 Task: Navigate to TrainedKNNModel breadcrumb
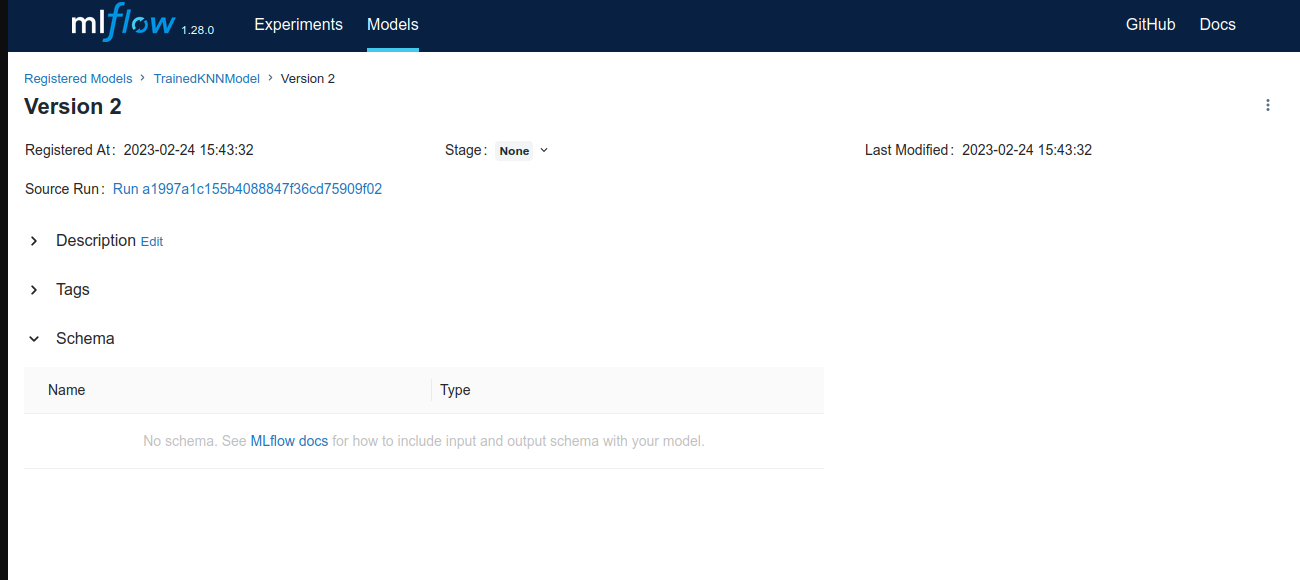pyautogui.click(x=206, y=78)
